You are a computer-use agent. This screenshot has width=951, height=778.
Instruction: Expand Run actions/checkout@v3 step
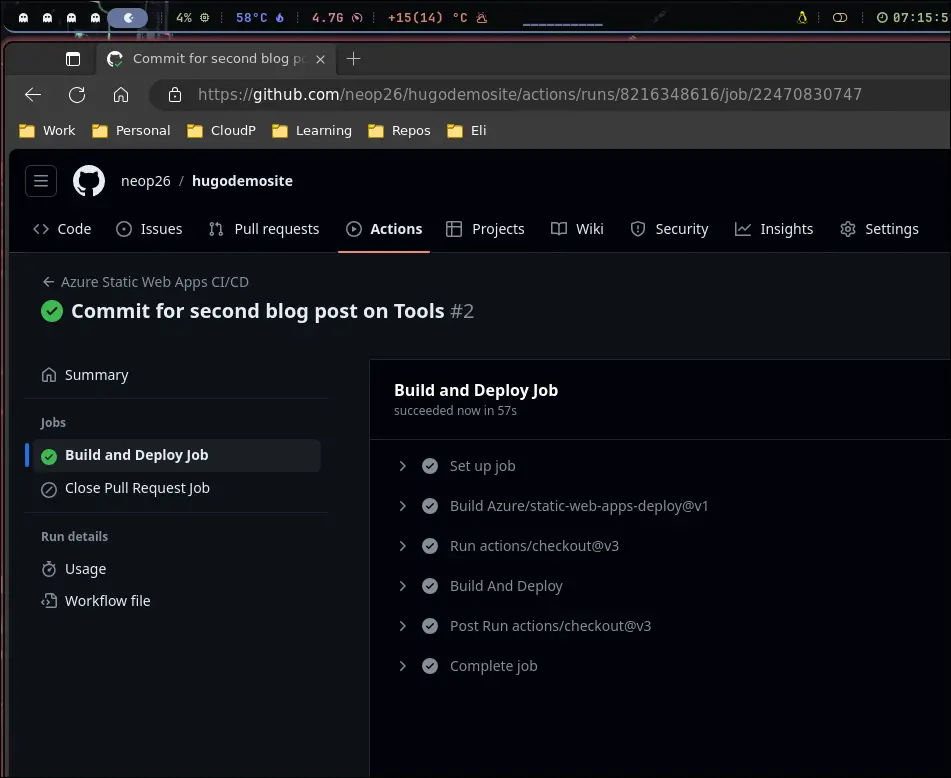coord(403,546)
